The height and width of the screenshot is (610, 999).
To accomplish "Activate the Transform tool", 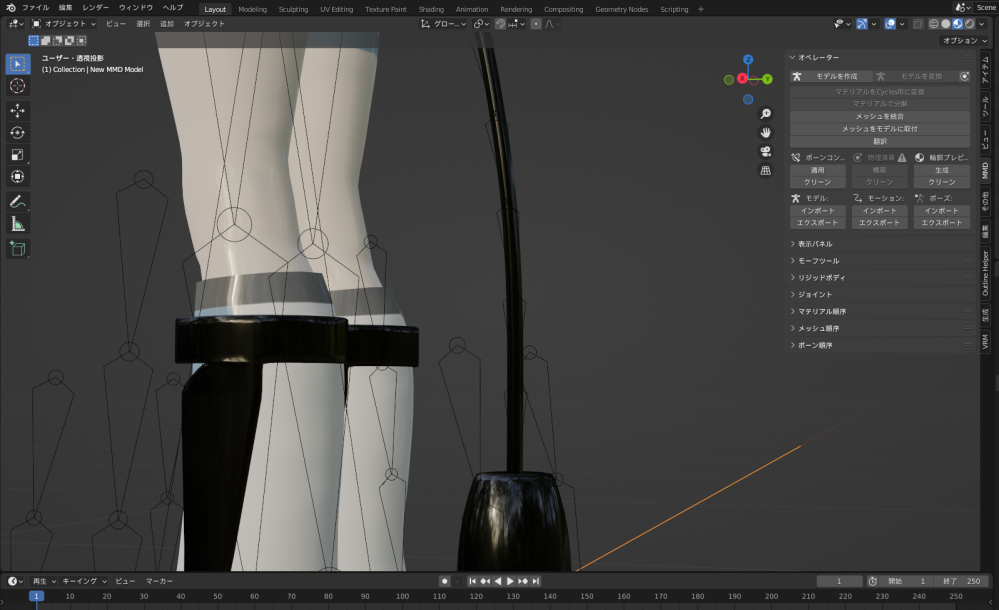I will pos(17,177).
